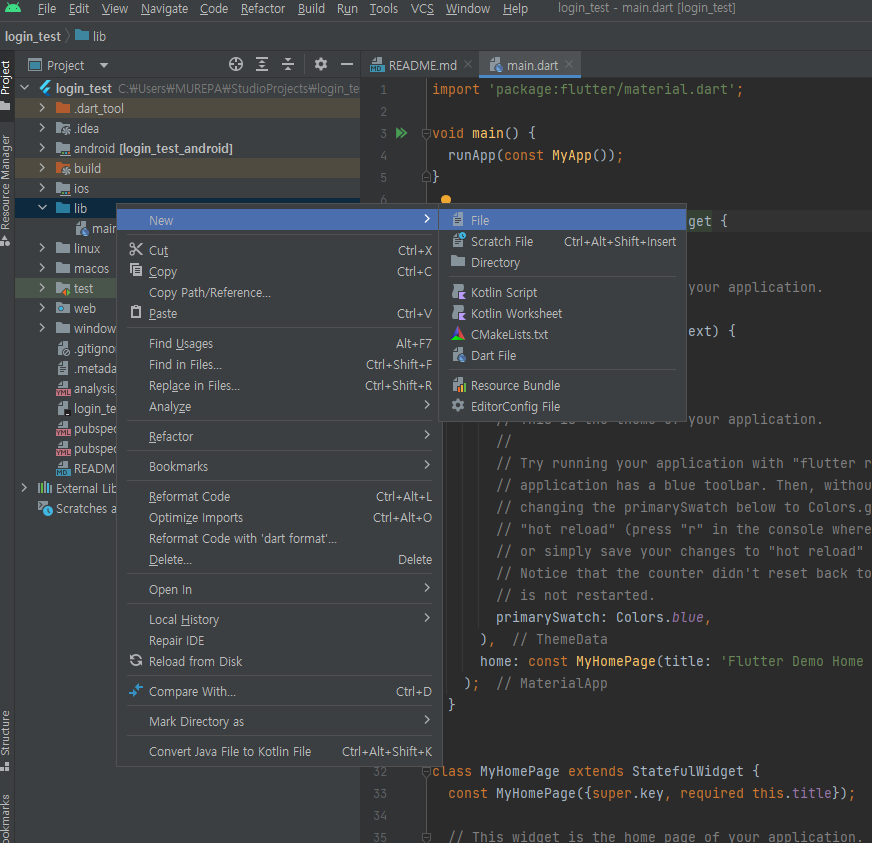Screen dimensions: 872x843
Task: Select Convert Java File to Kotlin File
Action: tap(280, 752)
